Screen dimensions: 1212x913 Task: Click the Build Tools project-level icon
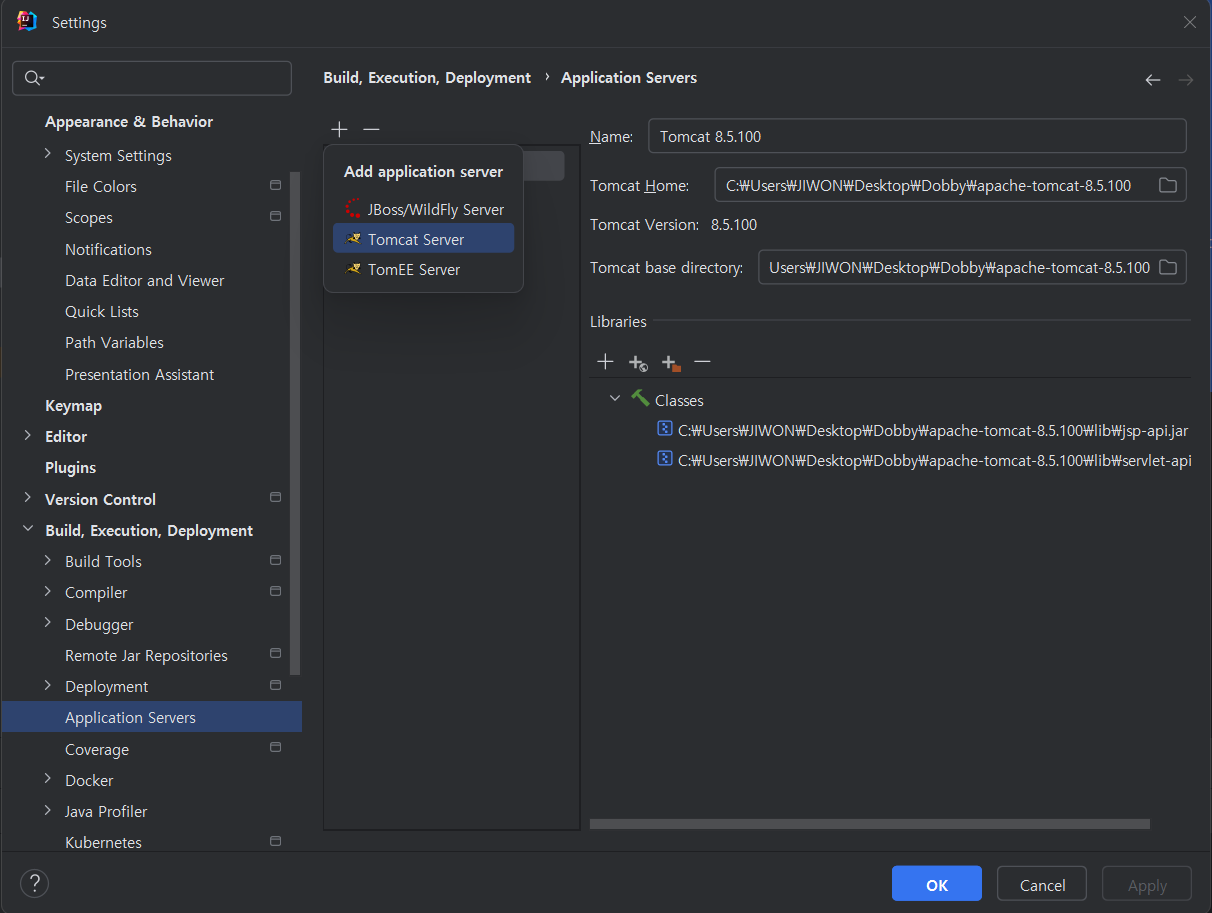(x=276, y=560)
